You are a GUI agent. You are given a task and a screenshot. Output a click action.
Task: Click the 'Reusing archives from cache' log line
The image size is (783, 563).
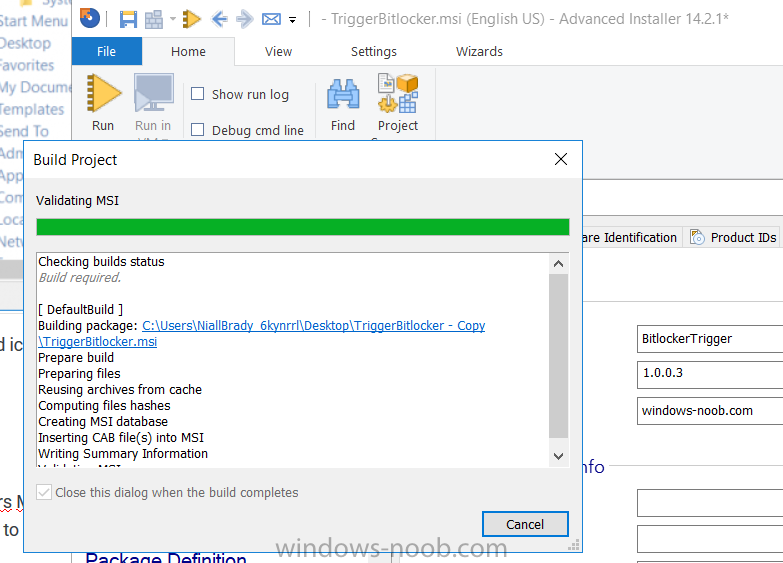click(x=120, y=390)
